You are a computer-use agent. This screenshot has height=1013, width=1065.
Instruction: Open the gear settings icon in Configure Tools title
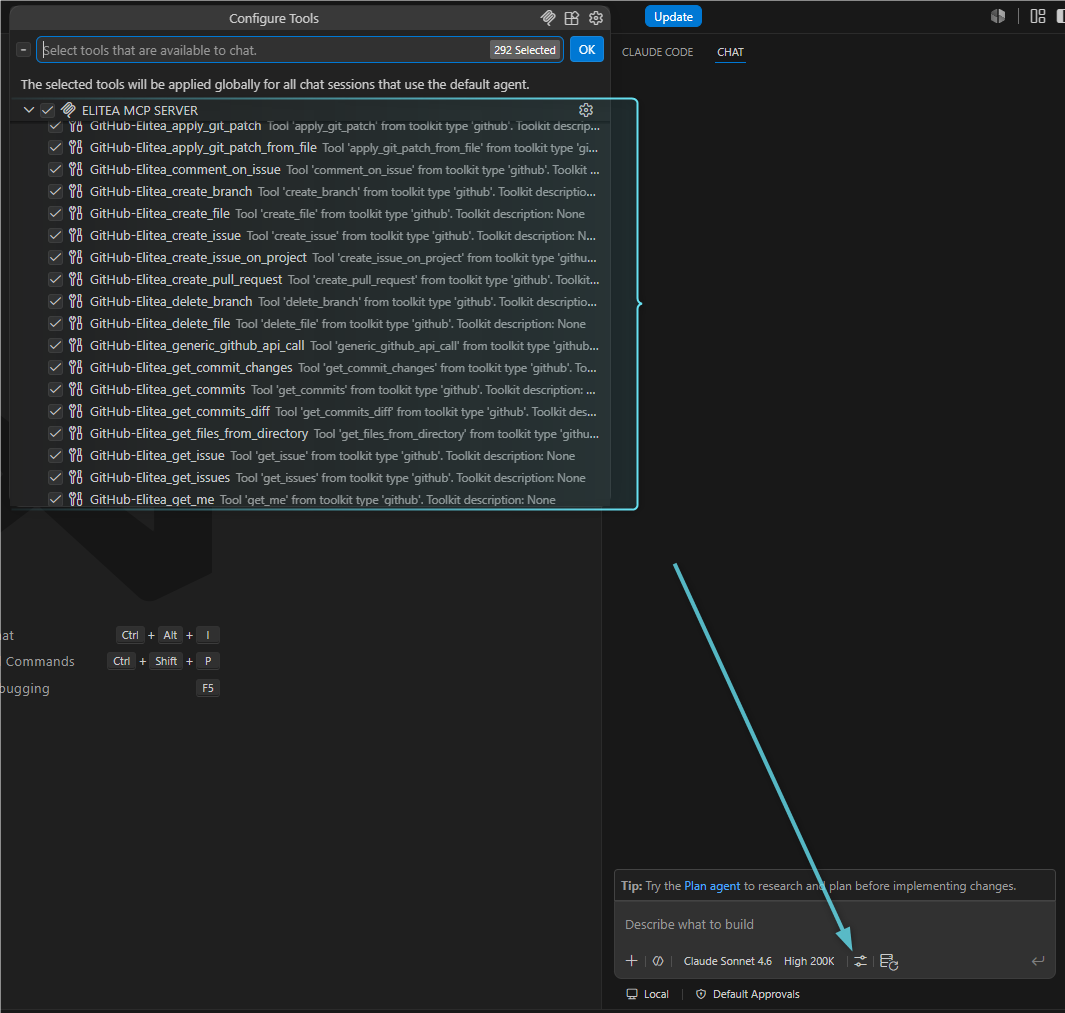point(596,18)
